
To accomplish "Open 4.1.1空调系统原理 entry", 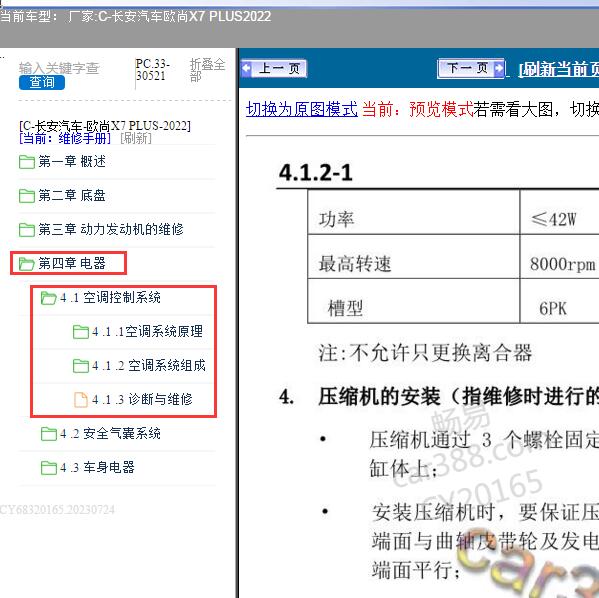I will point(147,331).
